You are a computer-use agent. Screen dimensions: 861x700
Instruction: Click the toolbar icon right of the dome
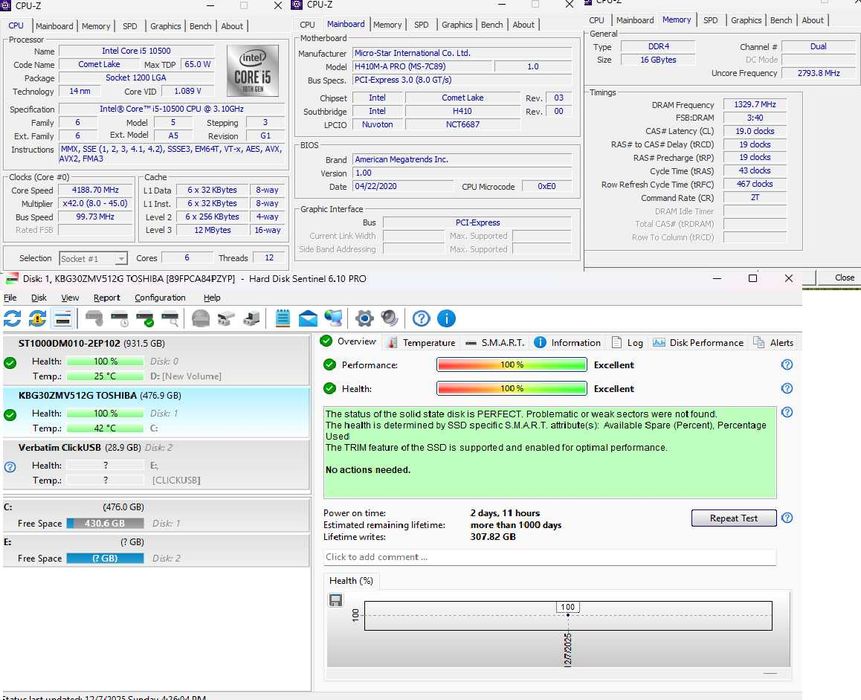226,318
